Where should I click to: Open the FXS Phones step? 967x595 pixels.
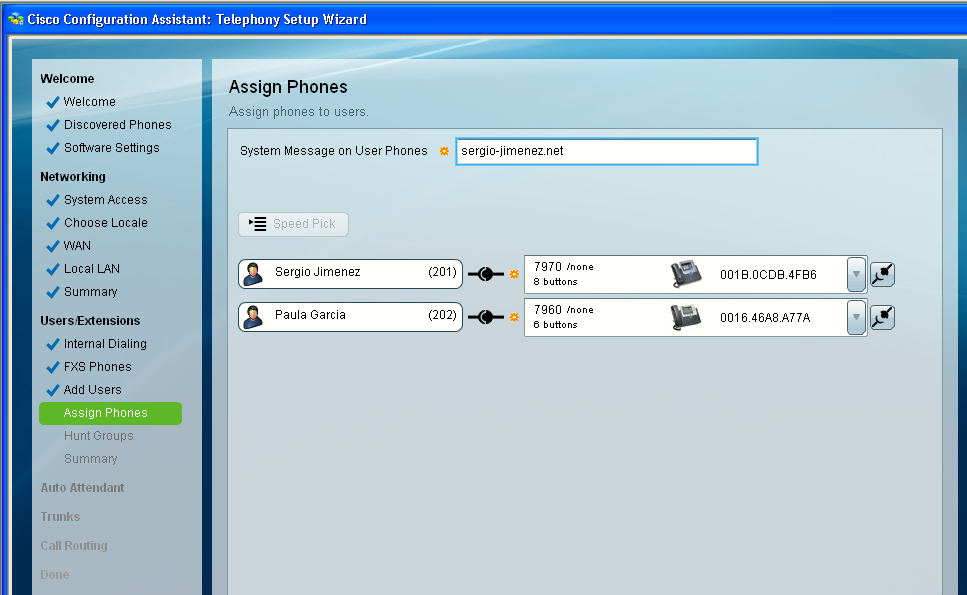(97, 367)
